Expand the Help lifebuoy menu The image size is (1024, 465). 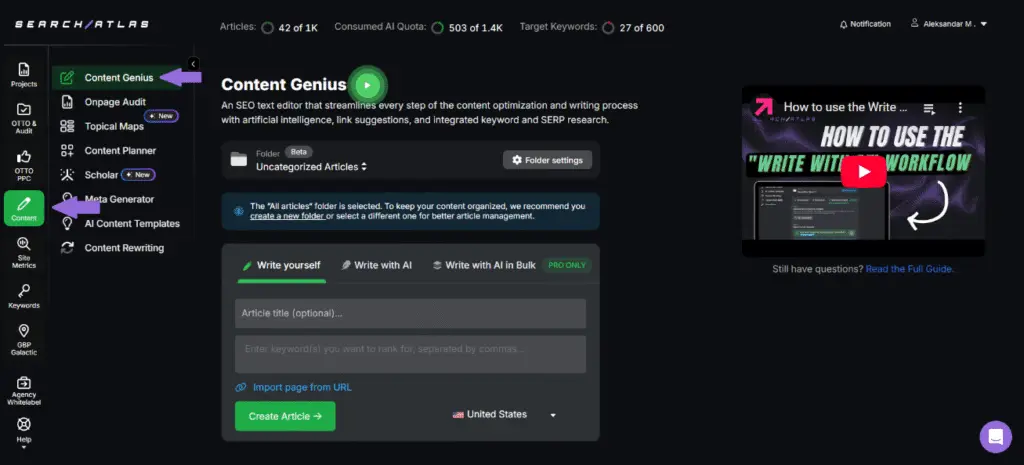pyautogui.click(x=24, y=433)
